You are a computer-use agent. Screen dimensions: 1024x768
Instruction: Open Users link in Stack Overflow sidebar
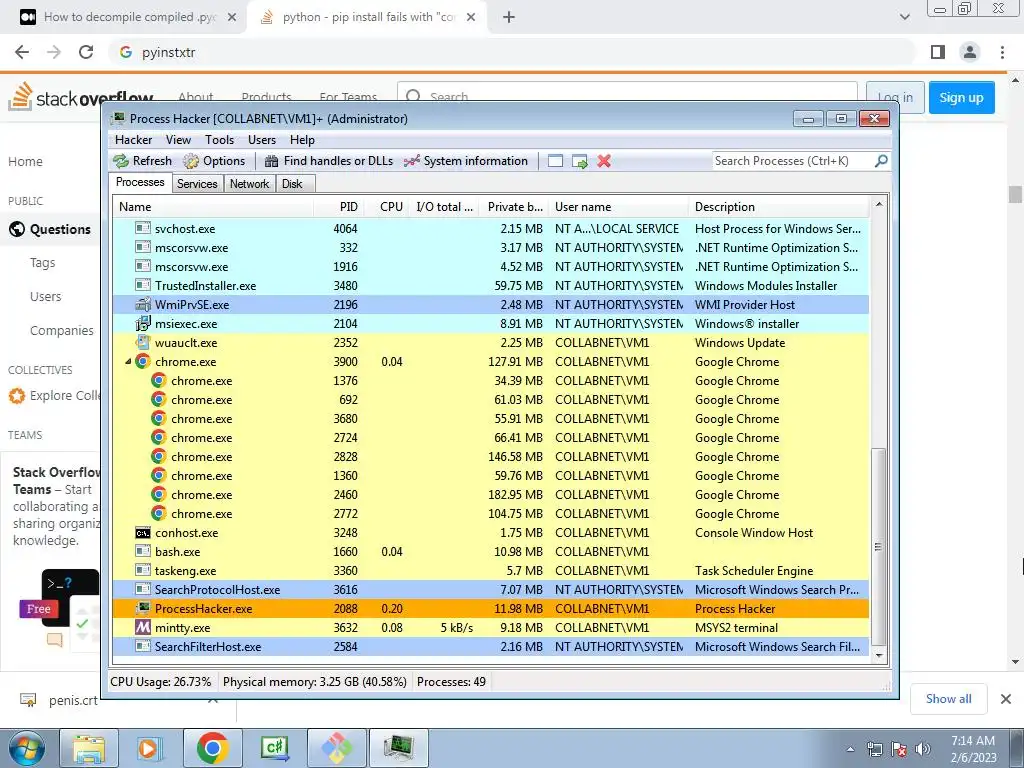pyautogui.click(x=46, y=296)
